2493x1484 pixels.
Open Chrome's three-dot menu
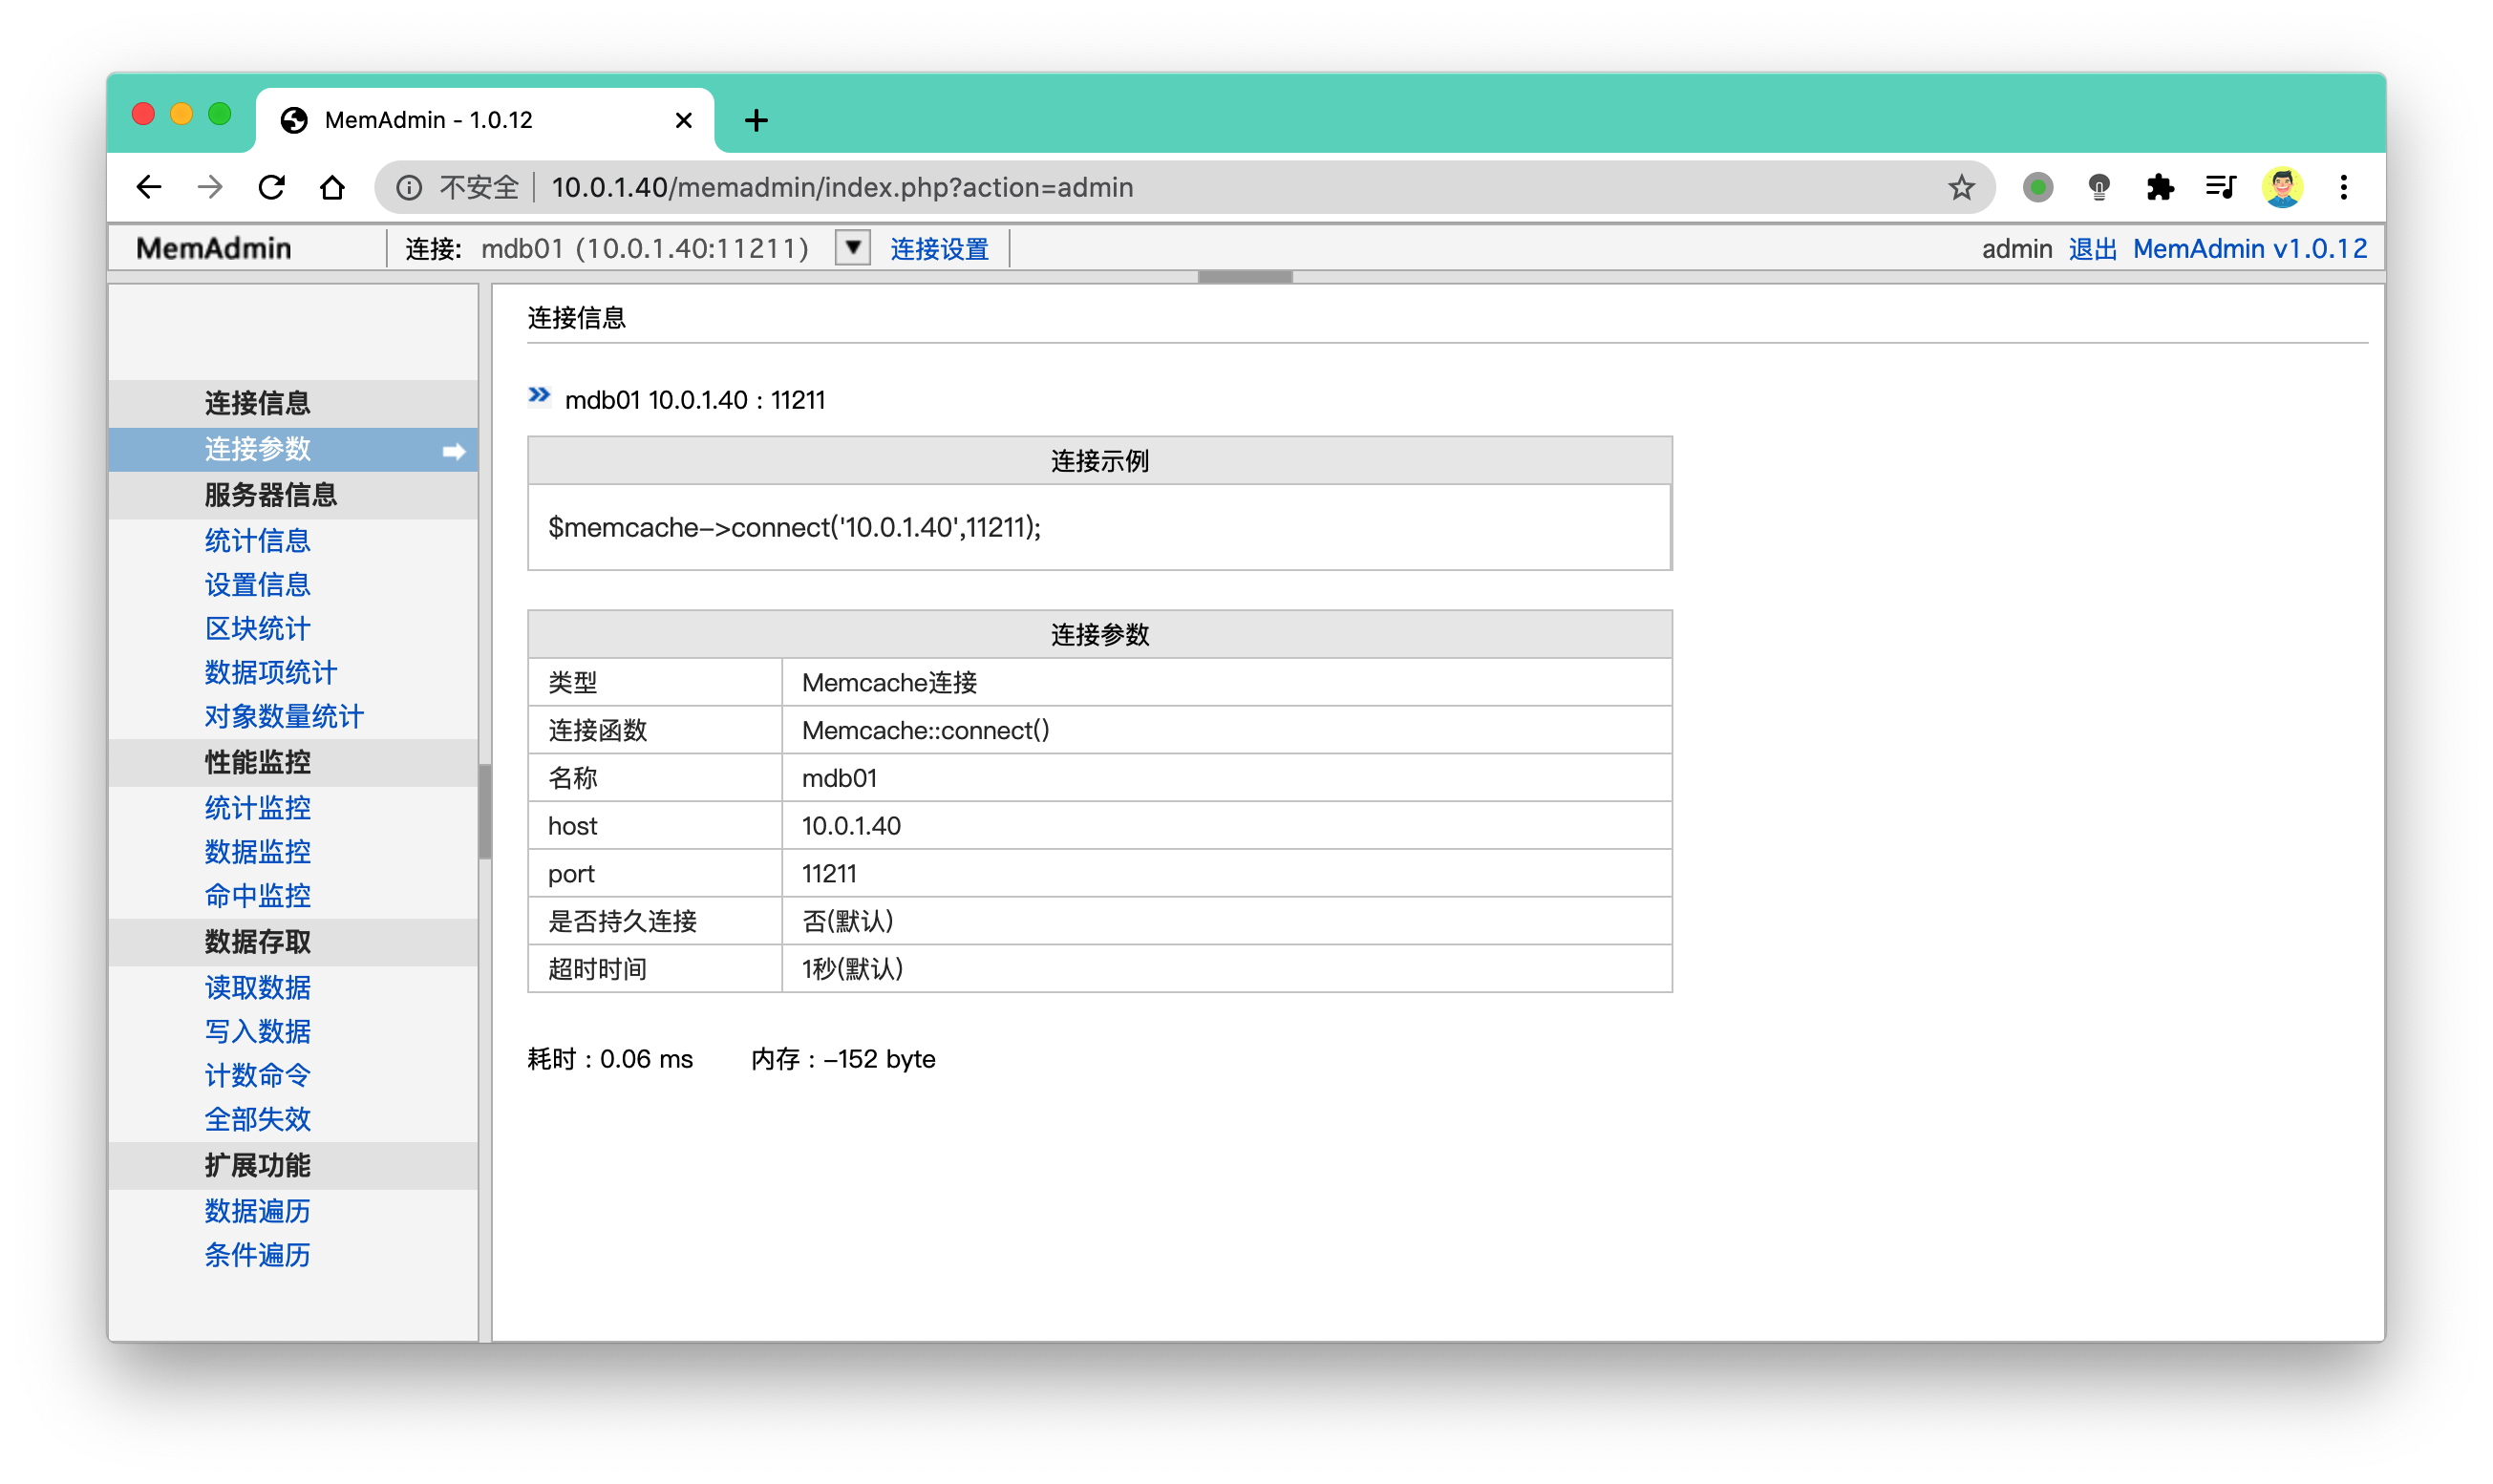[x=2343, y=187]
